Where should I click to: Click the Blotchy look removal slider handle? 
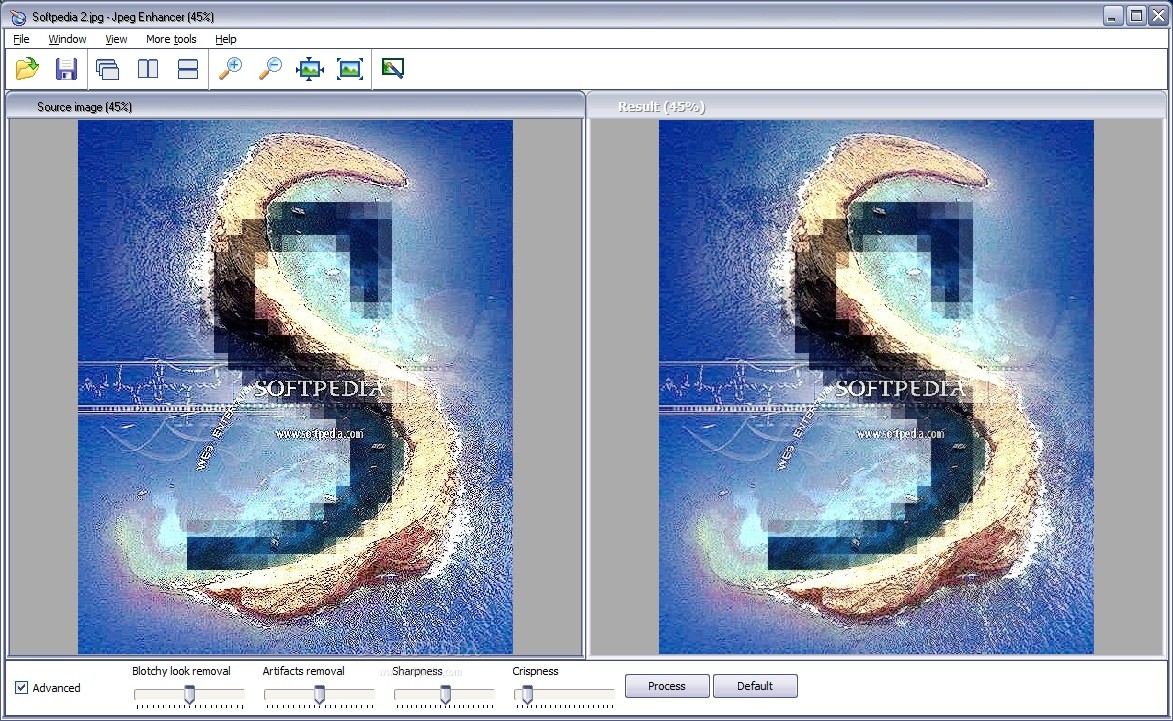click(x=189, y=695)
